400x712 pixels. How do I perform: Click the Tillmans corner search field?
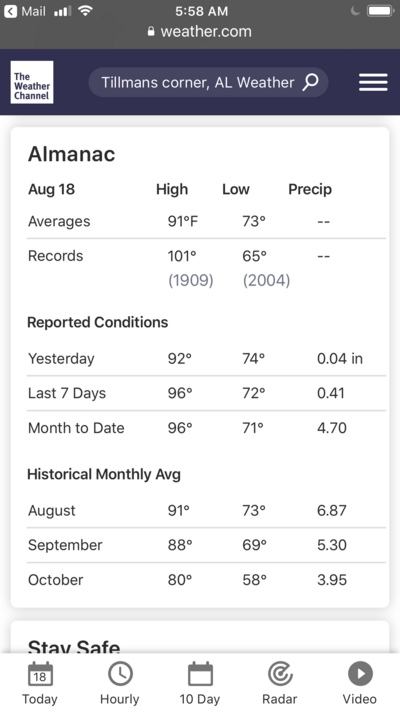coord(208,82)
